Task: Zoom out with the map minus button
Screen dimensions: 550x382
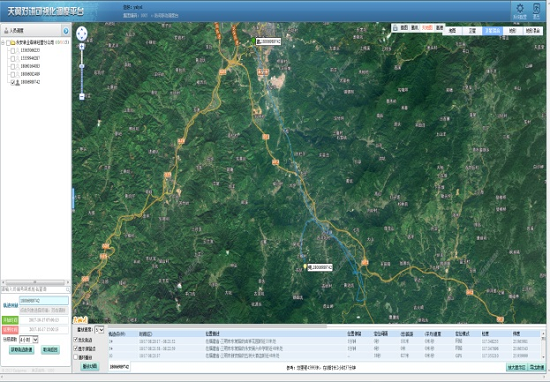Action: click(x=82, y=96)
